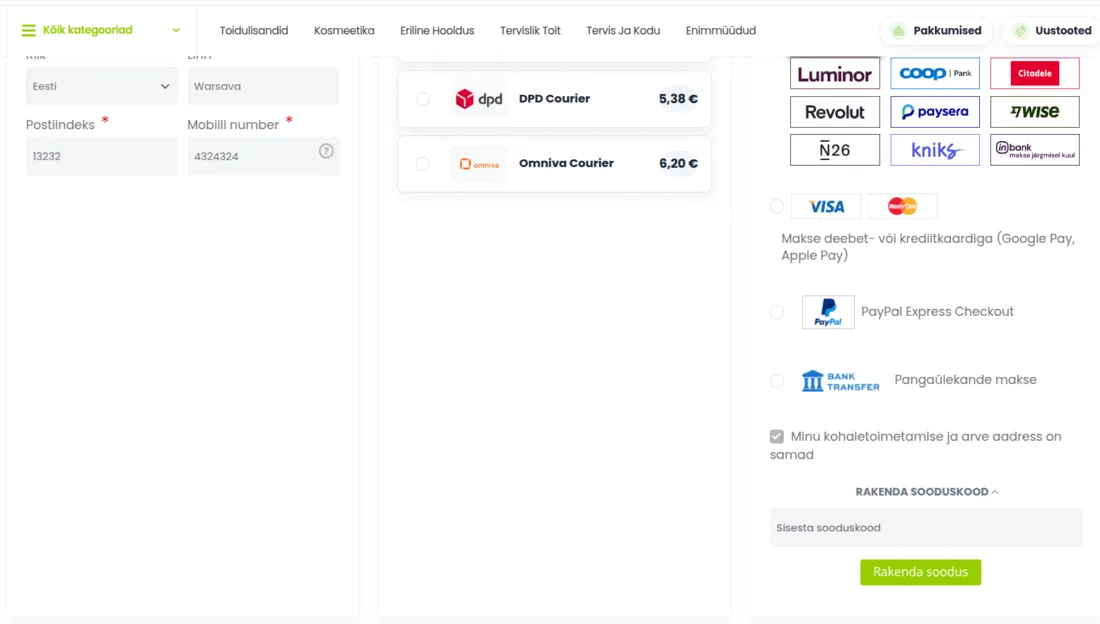Select the Pangaülekande makse radio button

(777, 381)
